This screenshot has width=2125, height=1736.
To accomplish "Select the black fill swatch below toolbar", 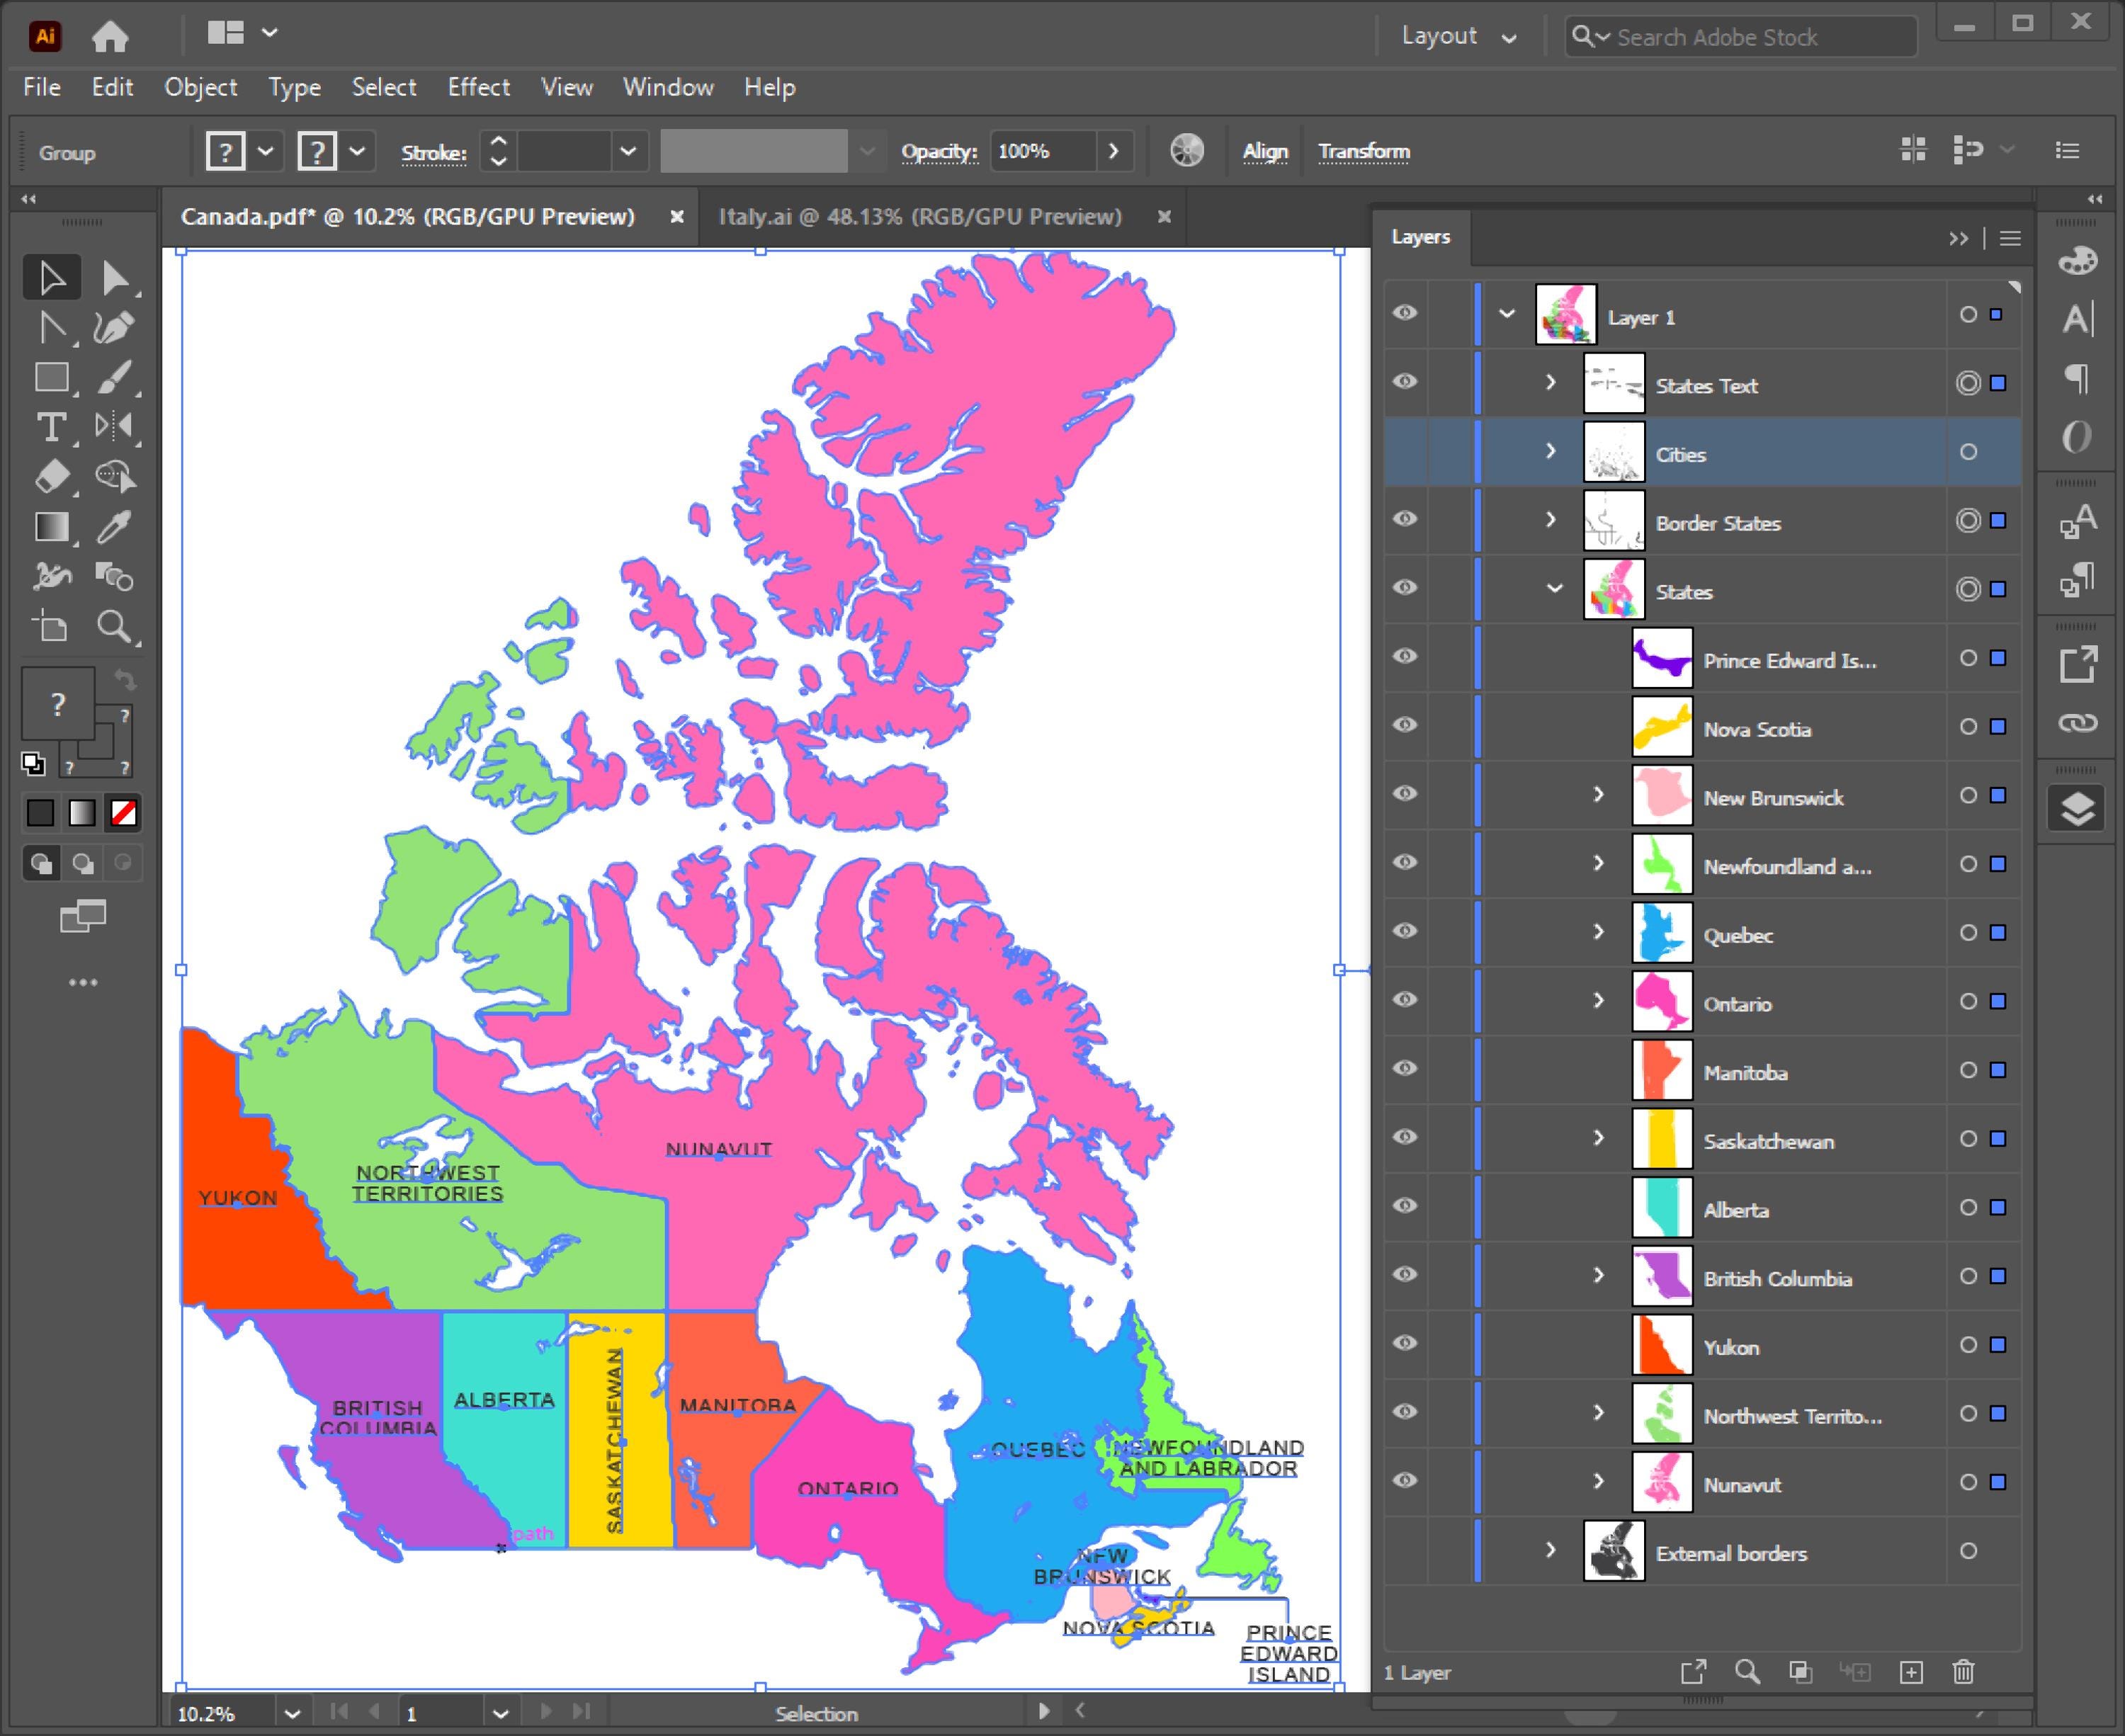I will 40,813.
